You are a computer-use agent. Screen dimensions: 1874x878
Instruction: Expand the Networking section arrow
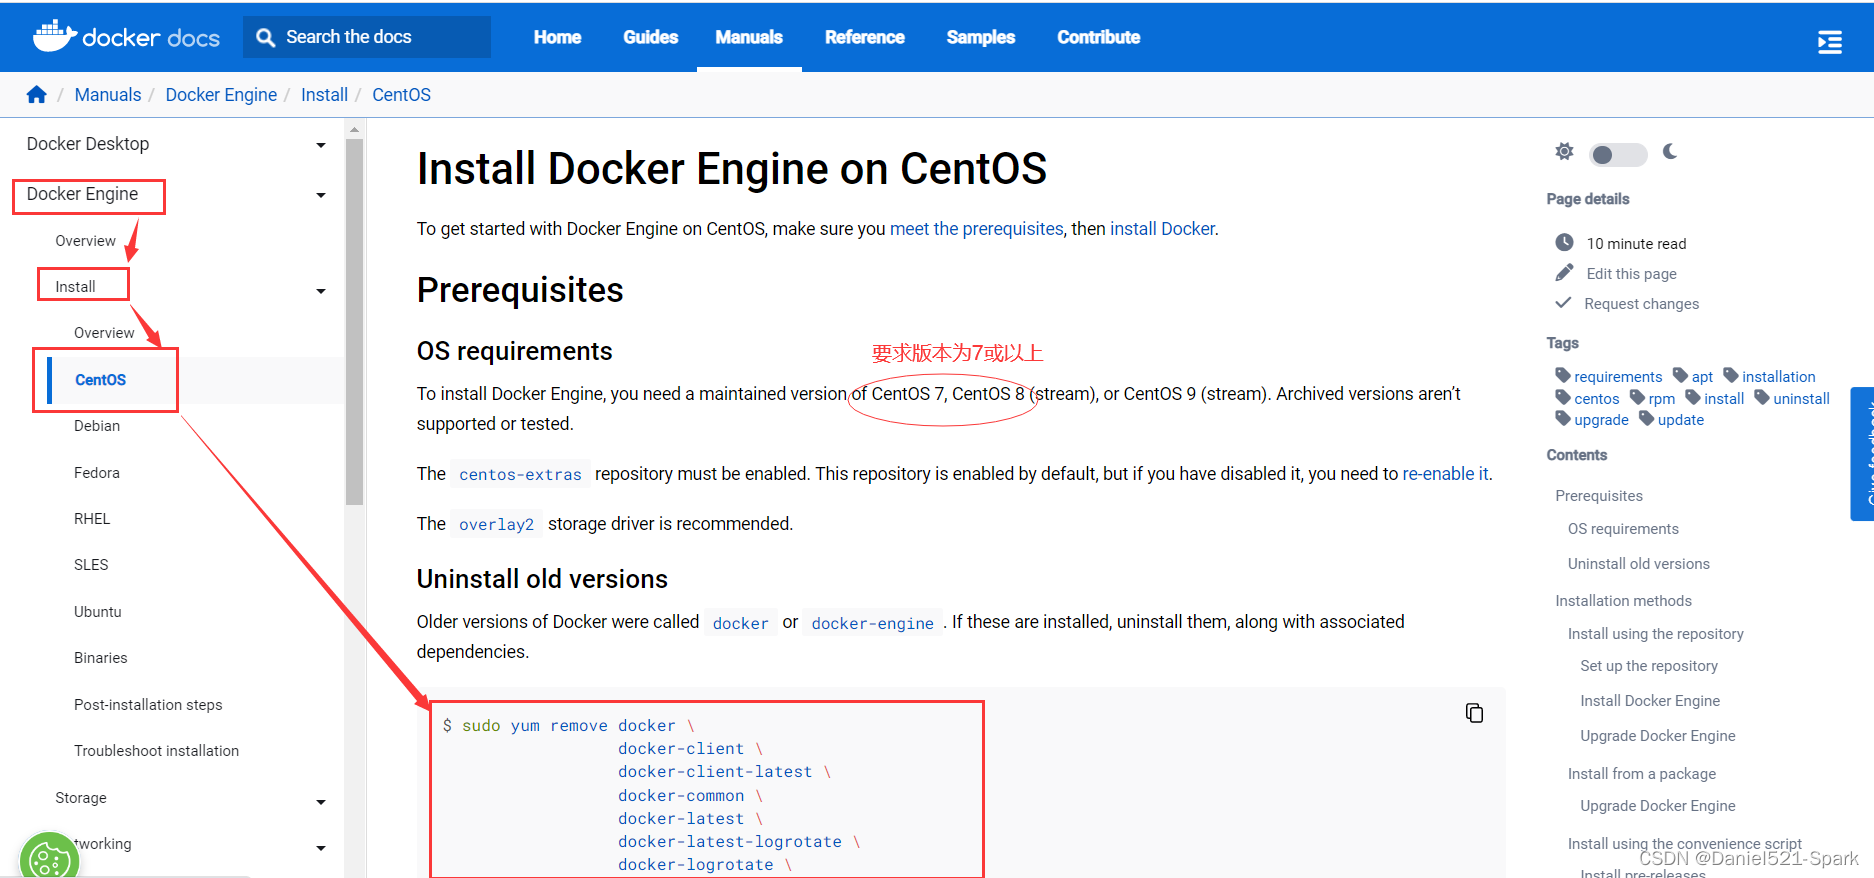click(x=321, y=848)
